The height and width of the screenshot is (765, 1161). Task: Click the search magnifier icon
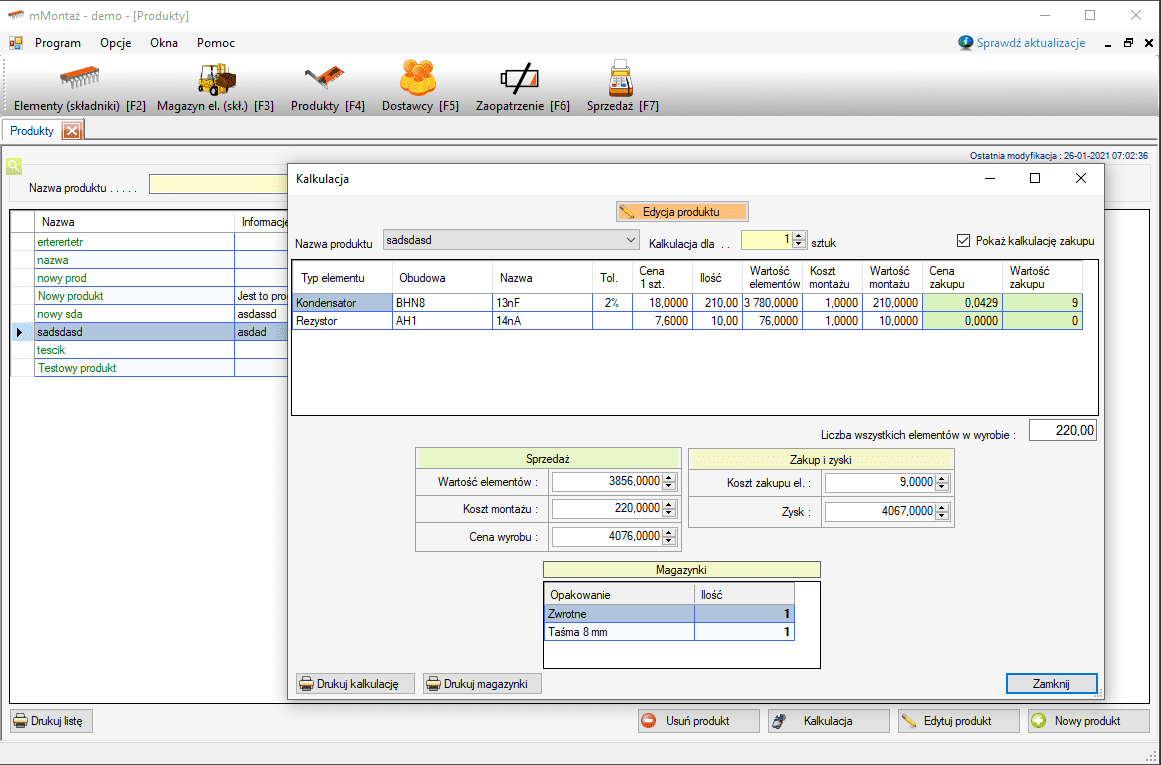coord(14,166)
